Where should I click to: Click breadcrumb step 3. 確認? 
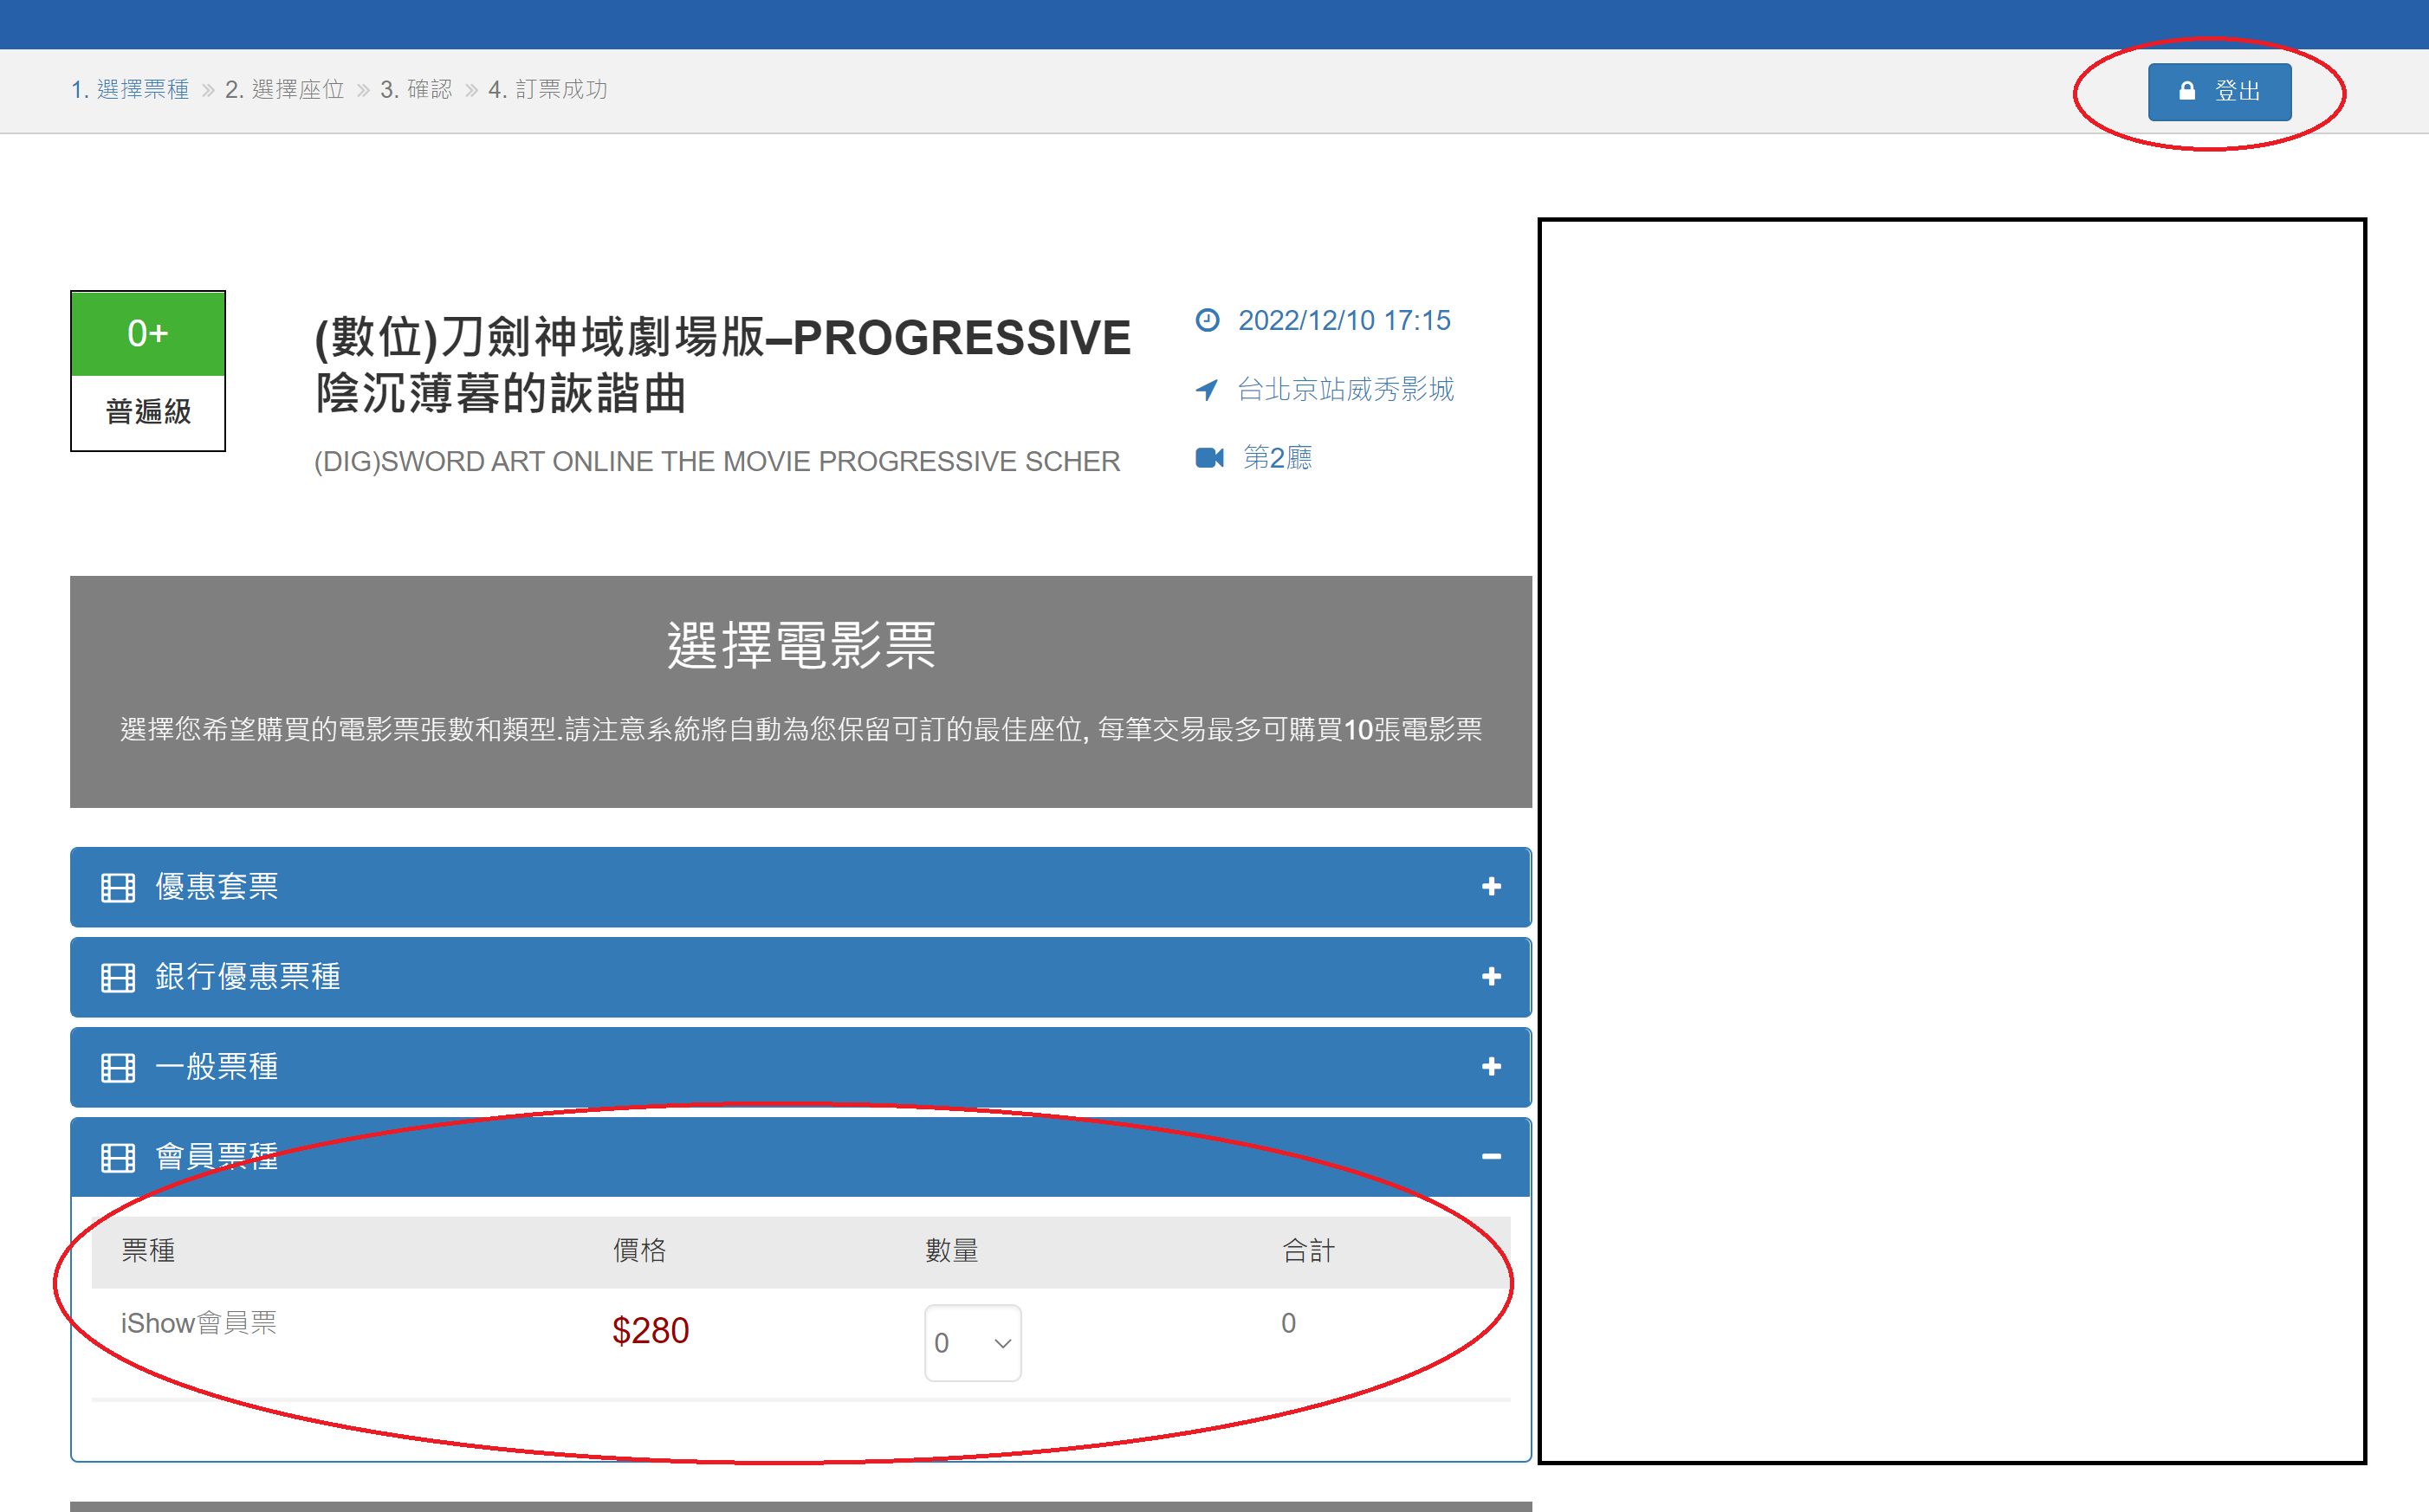pyautogui.click(x=416, y=90)
